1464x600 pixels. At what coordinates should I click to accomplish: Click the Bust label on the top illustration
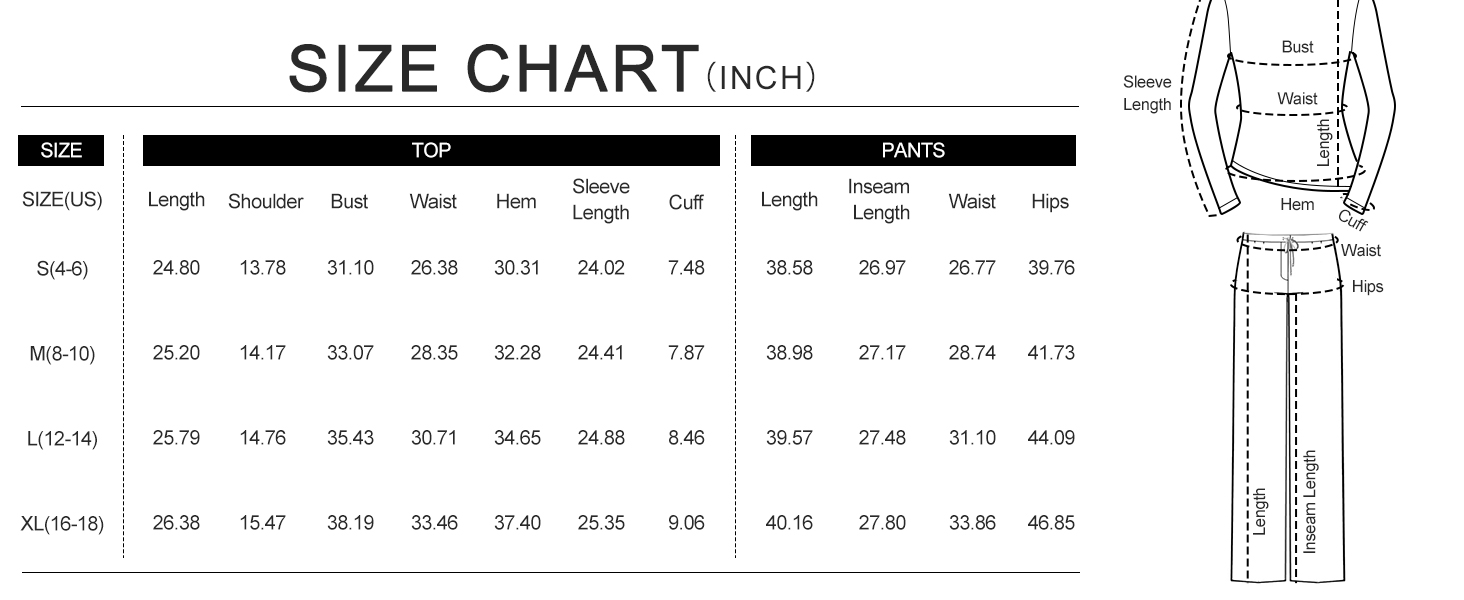pos(1298,47)
